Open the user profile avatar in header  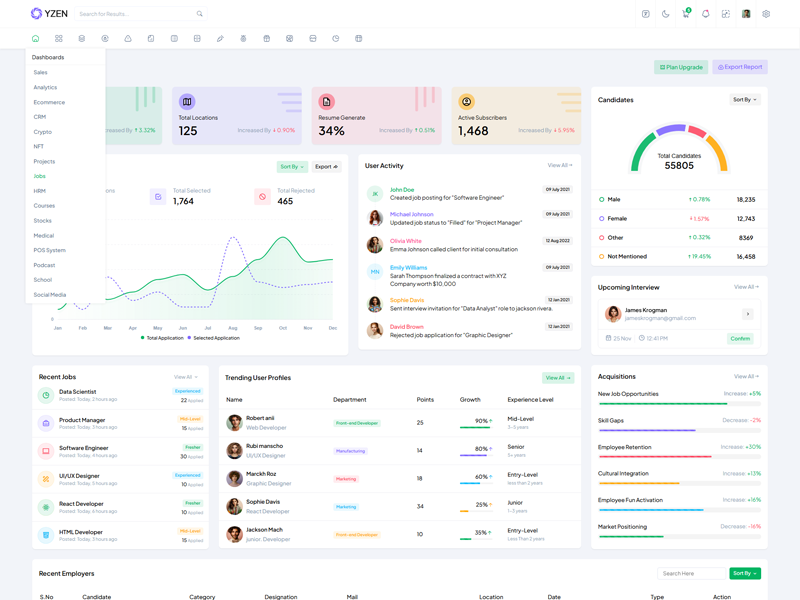[x=746, y=14]
